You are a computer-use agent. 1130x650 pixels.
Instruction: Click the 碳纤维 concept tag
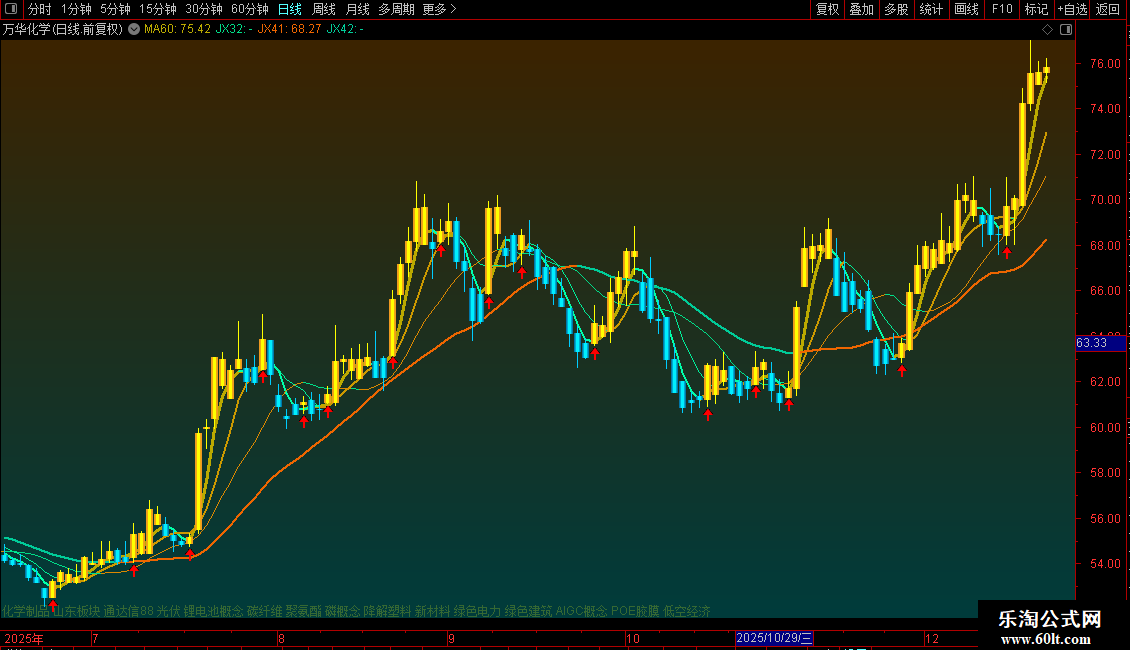[x=264, y=611]
